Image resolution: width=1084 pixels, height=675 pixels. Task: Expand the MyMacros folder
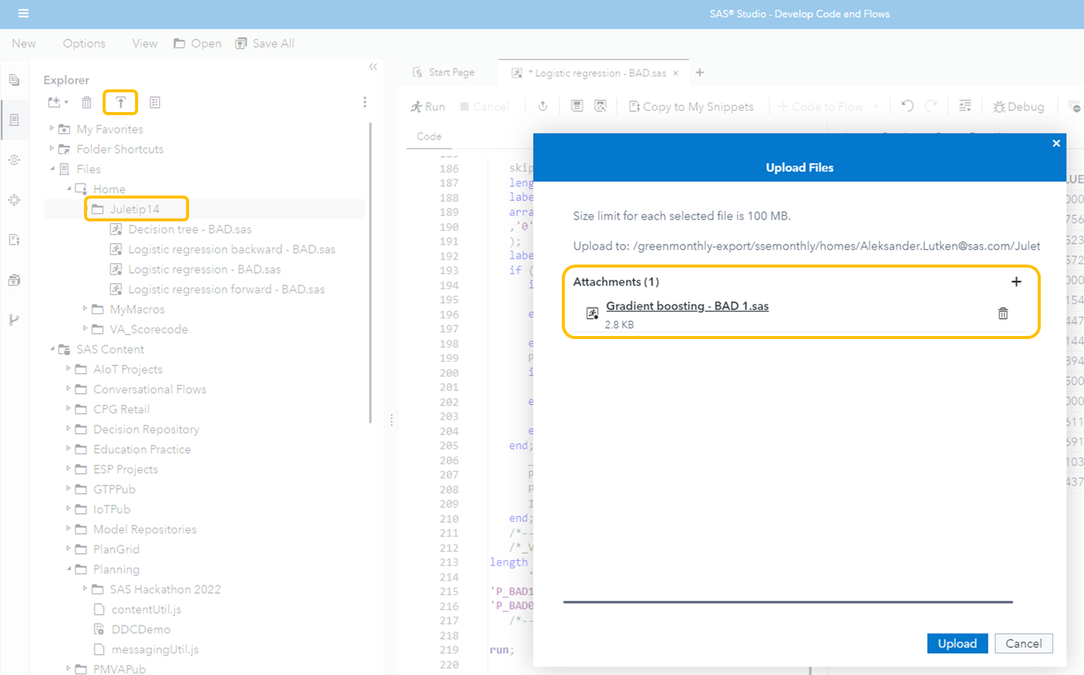[x=86, y=309]
